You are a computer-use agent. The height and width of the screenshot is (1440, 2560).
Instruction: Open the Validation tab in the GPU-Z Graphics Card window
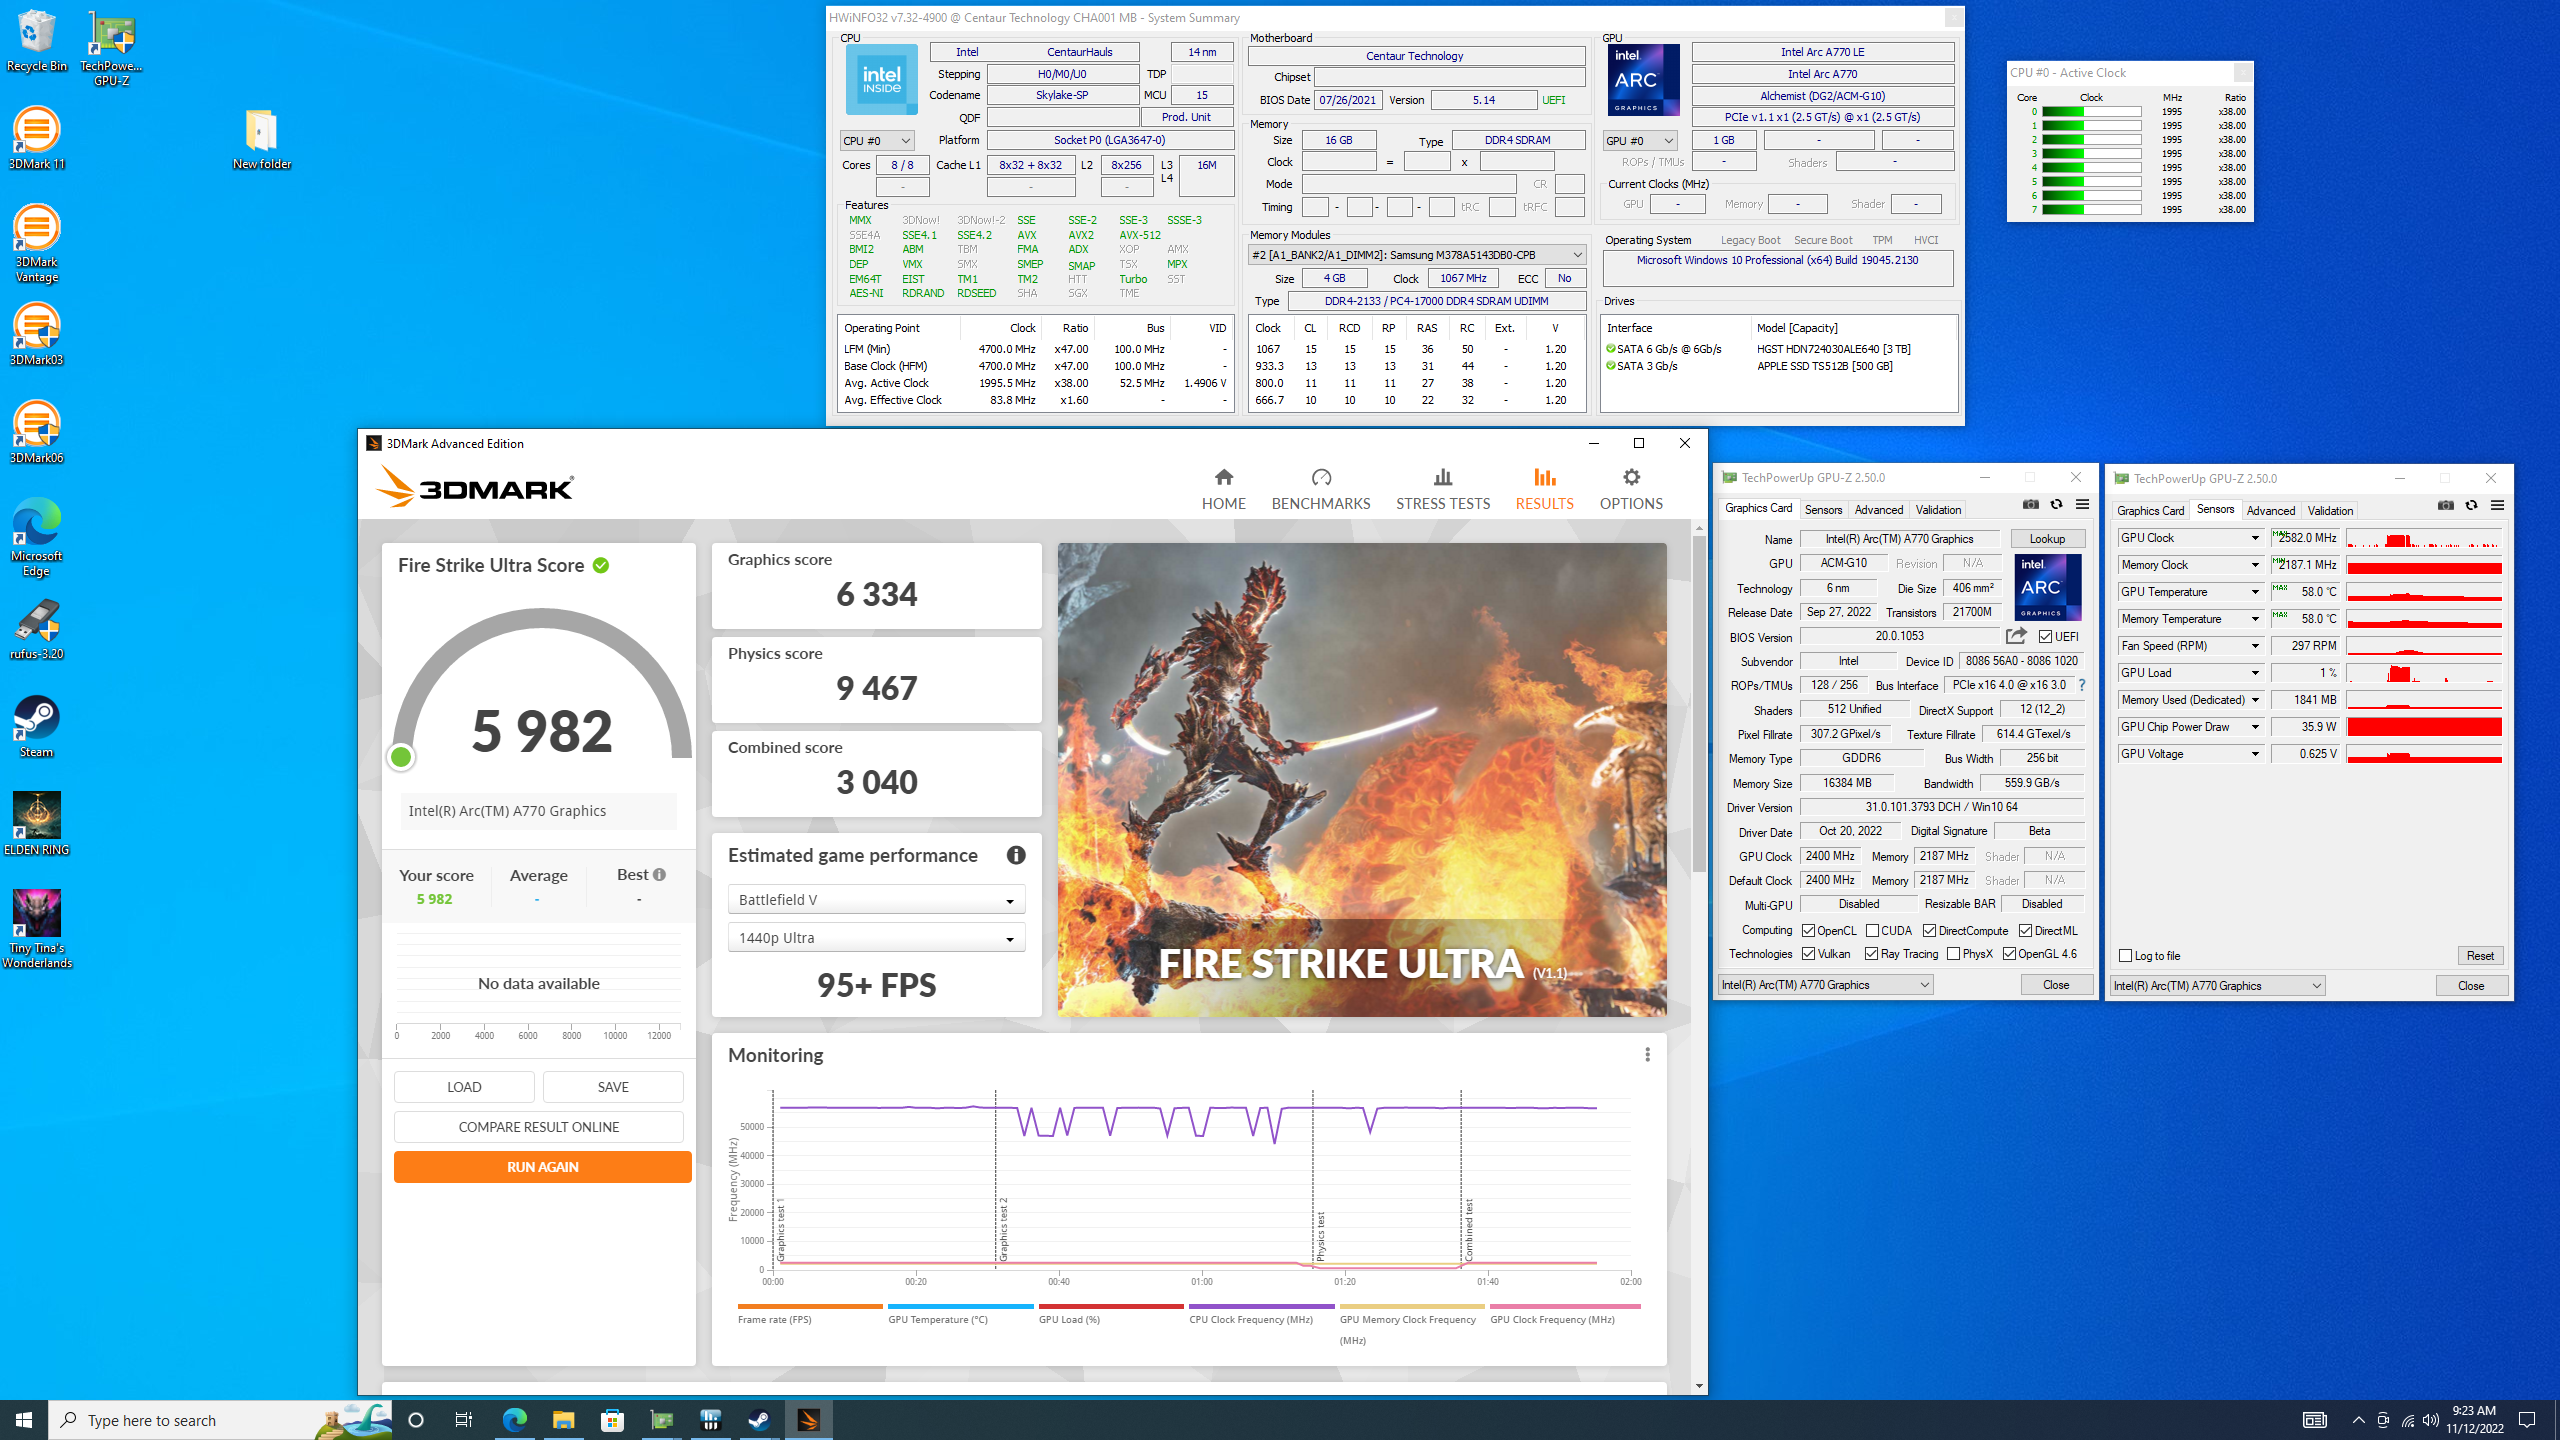1938,510
